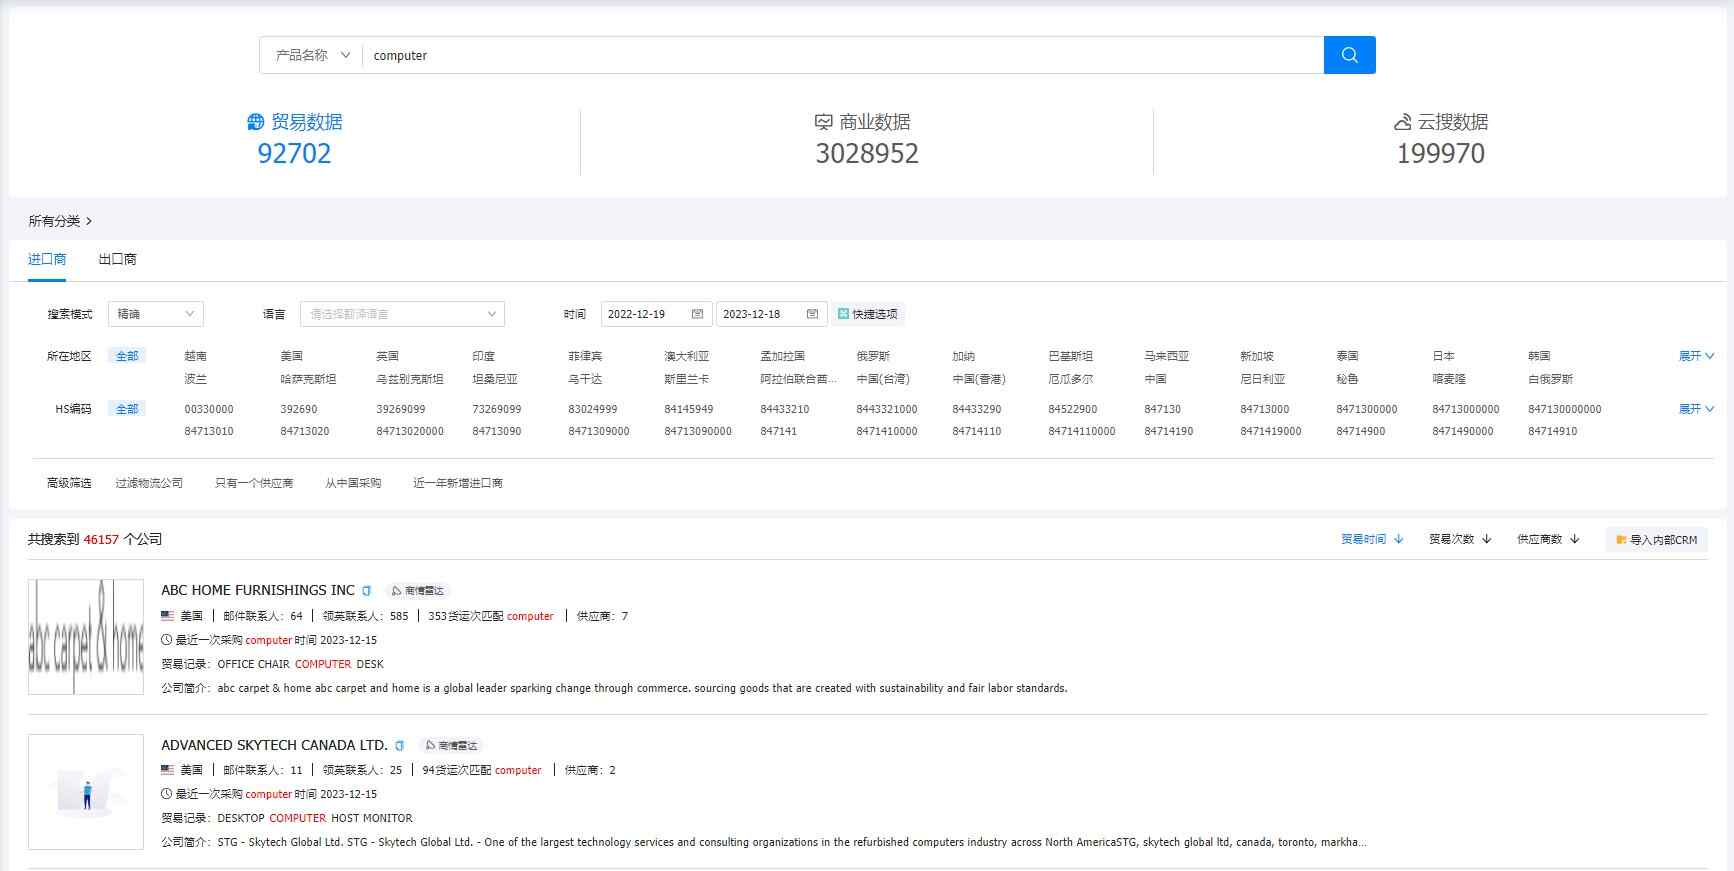Open Advanced Skytech Canada logo thumbnail
1734x871 pixels.
(86, 792)
